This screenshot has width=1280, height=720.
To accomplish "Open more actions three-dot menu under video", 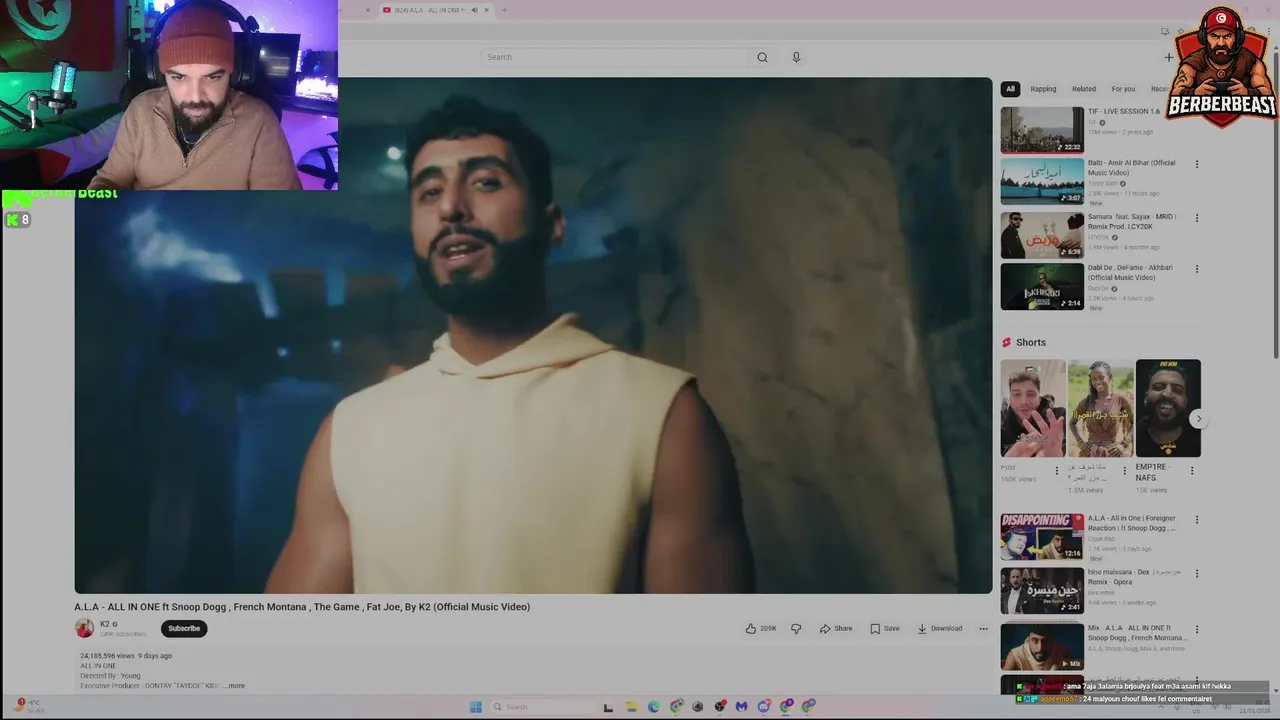I will (x=983, y=629).
